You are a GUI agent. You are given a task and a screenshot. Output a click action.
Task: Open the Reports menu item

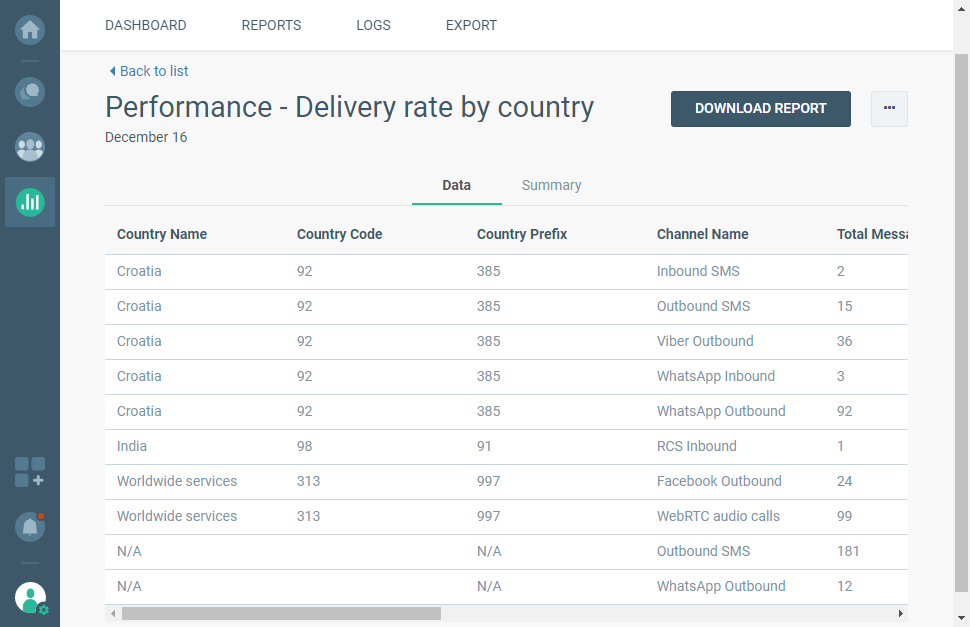(271, 25)
